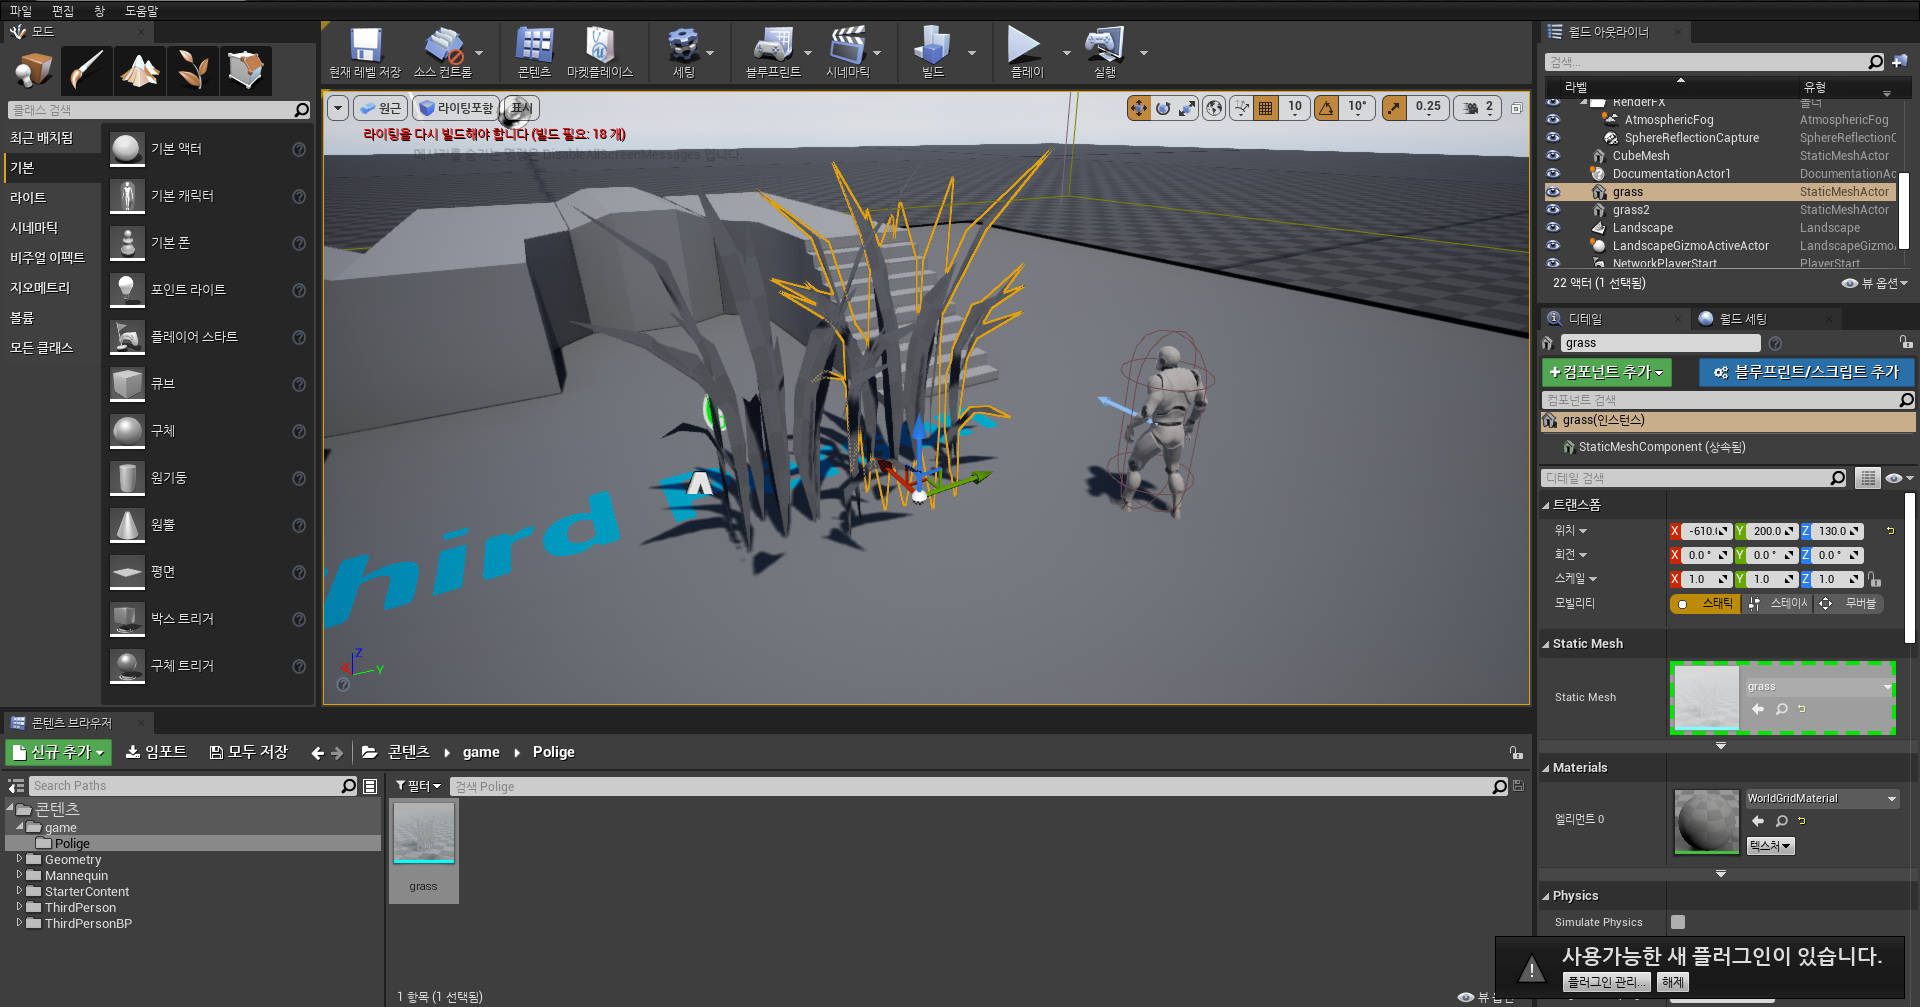Open WorldGridMaterial material dropdown
This screenshot has height=1007, width=1920.
coord(1822,799)
